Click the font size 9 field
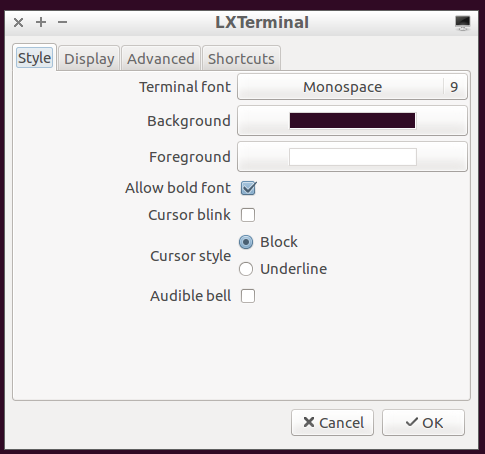The width and height of the screenshot is (485, 454). coord(454,87)
